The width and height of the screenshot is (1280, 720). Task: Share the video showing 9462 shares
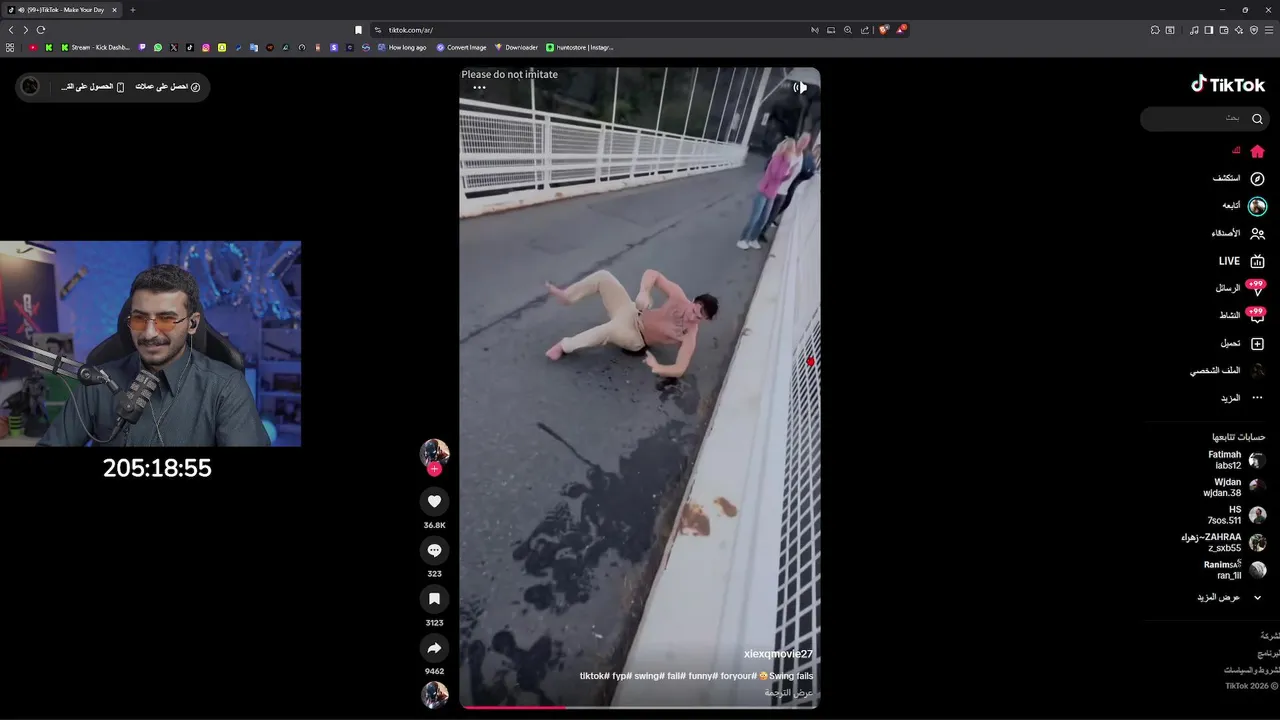tap(434, 648)
